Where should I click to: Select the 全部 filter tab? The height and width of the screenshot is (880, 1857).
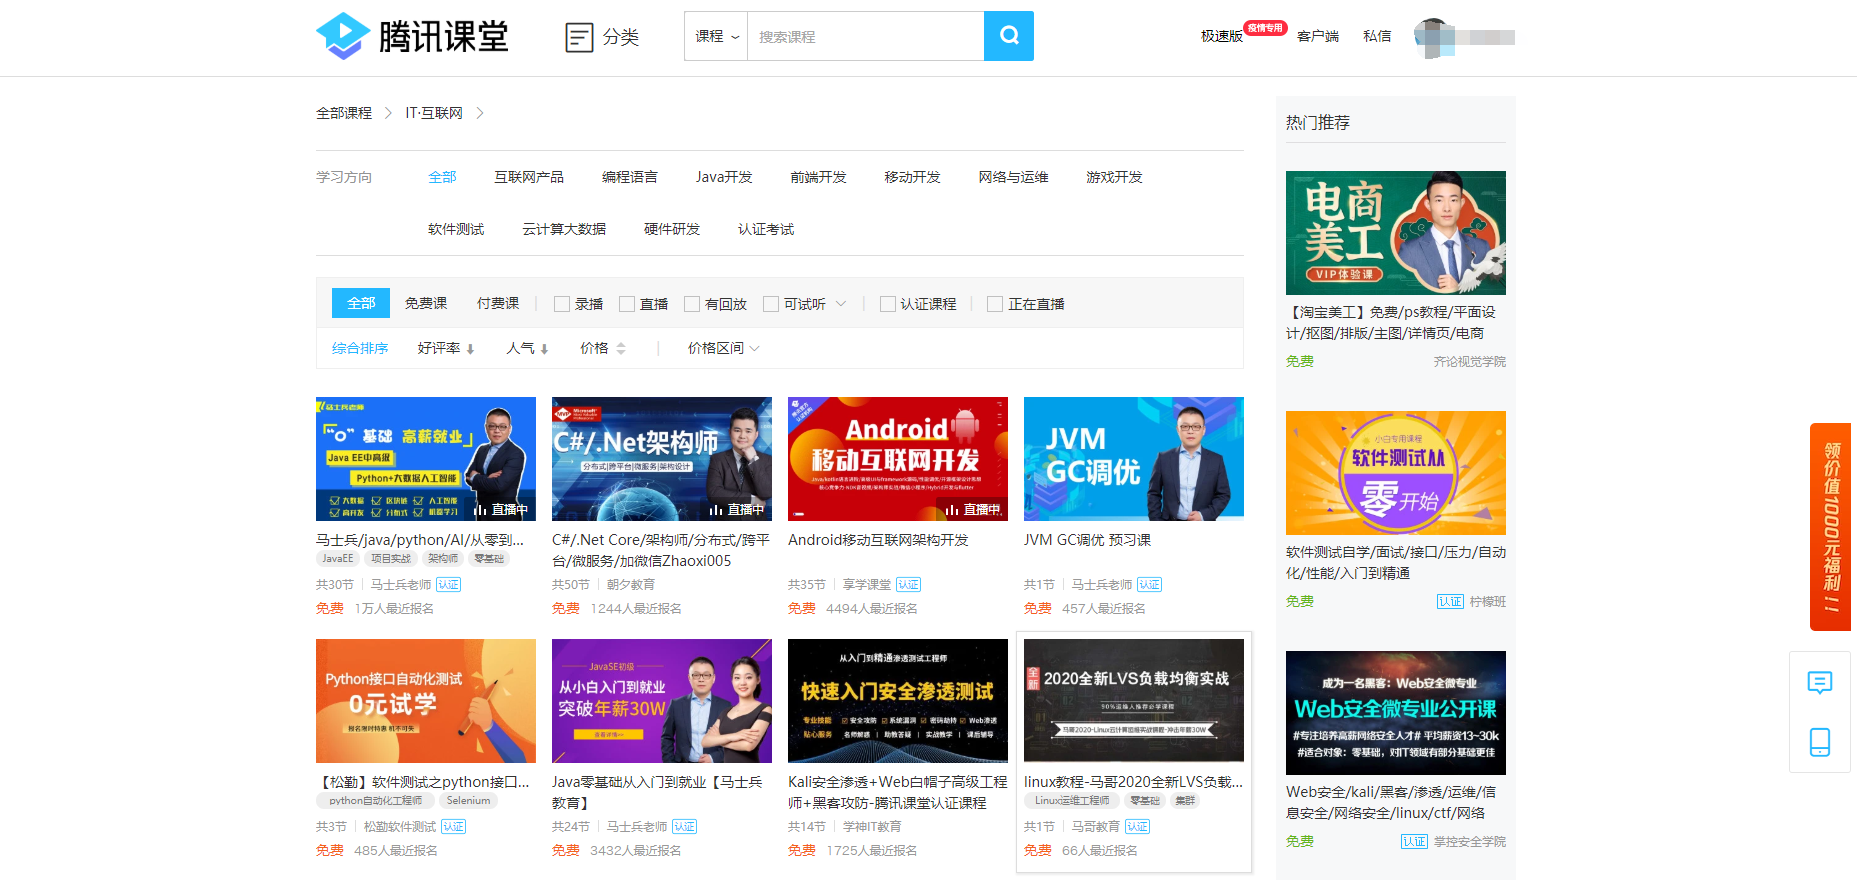pos(361,303)
